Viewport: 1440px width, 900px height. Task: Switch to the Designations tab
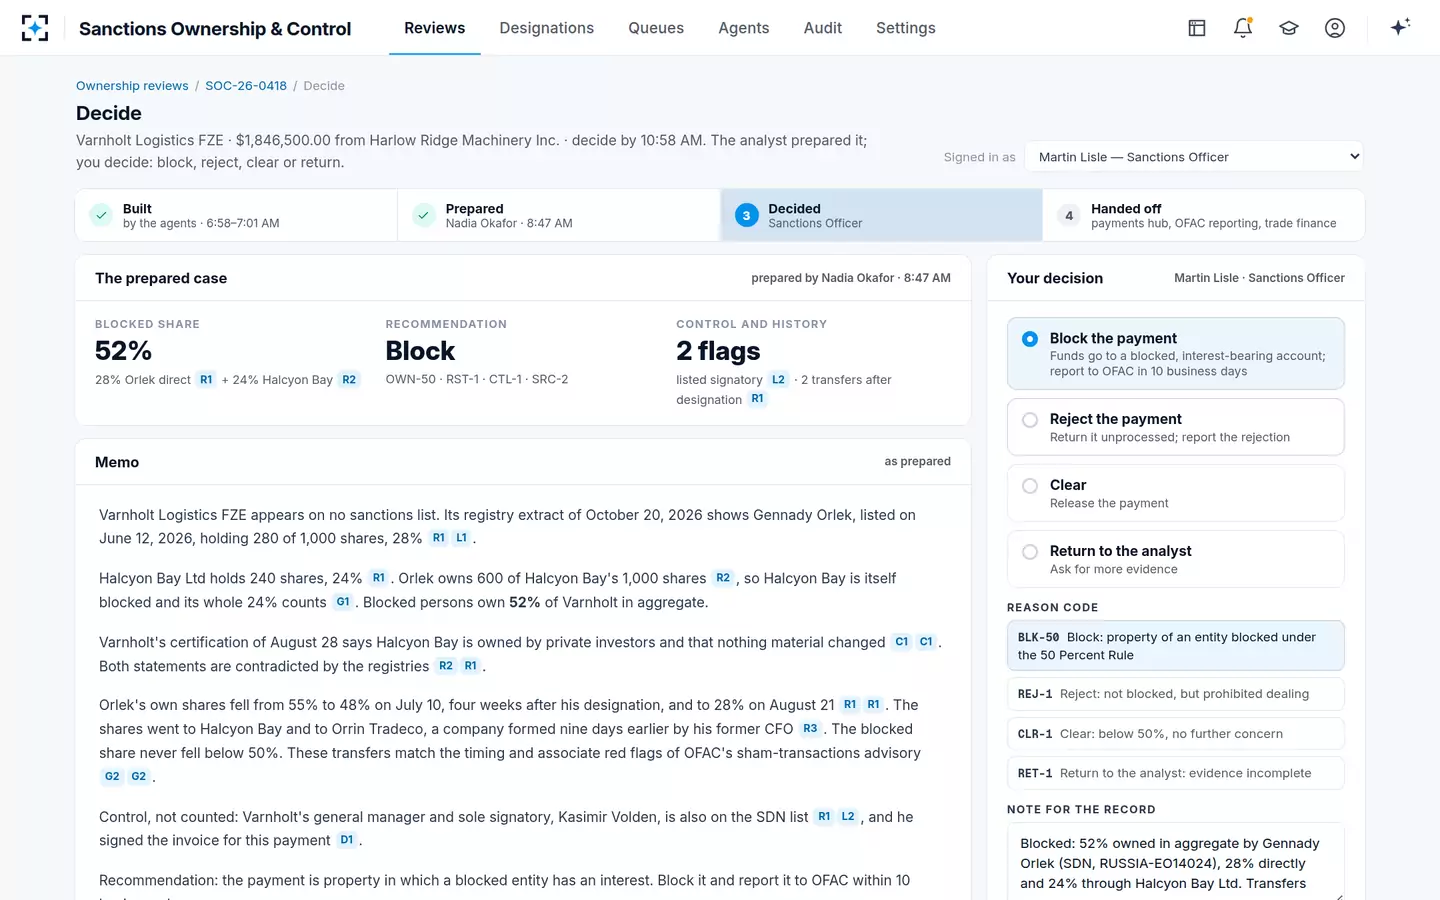[546, 28]
